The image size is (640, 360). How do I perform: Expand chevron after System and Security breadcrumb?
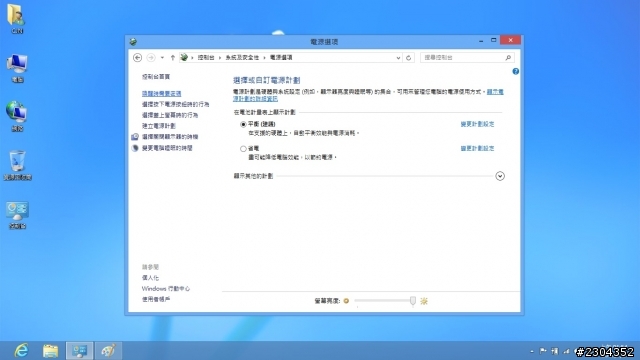[264, 58]
